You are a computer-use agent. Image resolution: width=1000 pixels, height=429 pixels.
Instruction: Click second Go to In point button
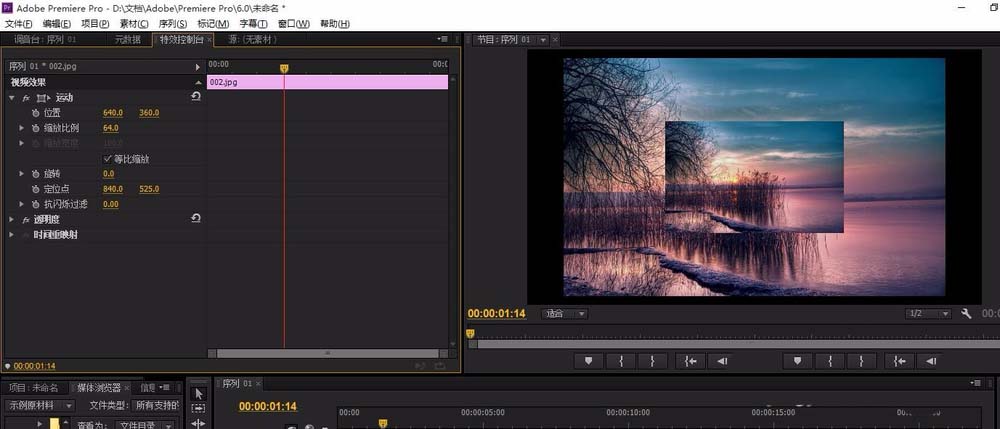[899, 361]
